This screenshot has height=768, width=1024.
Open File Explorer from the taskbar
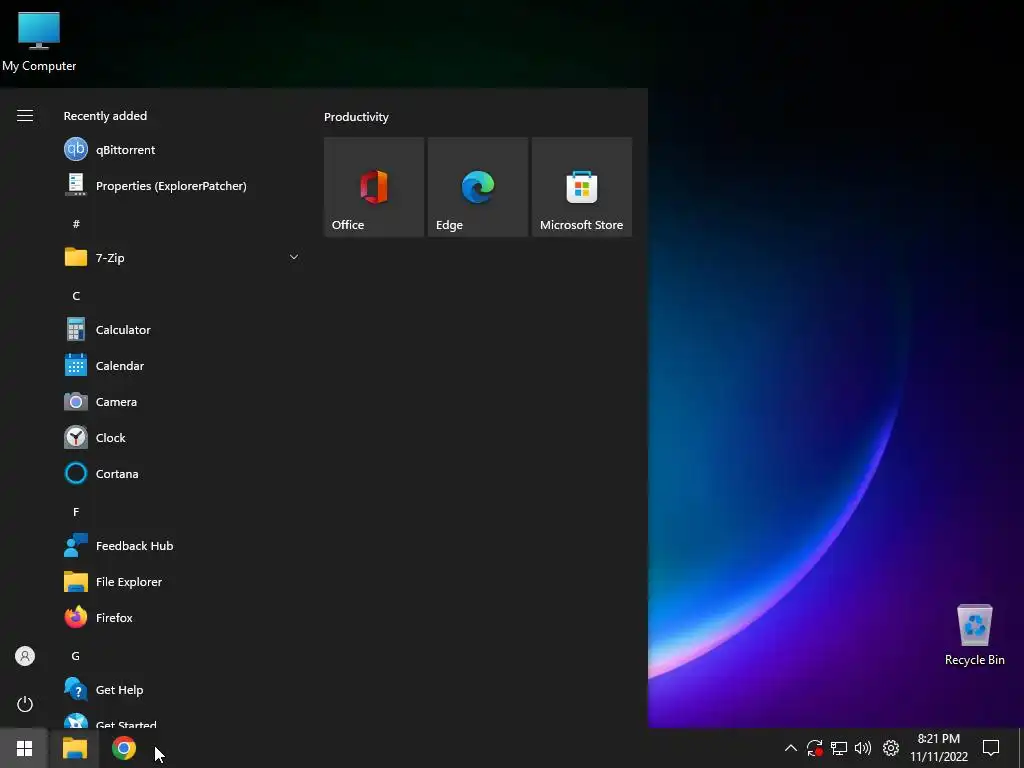coord(74,748)
